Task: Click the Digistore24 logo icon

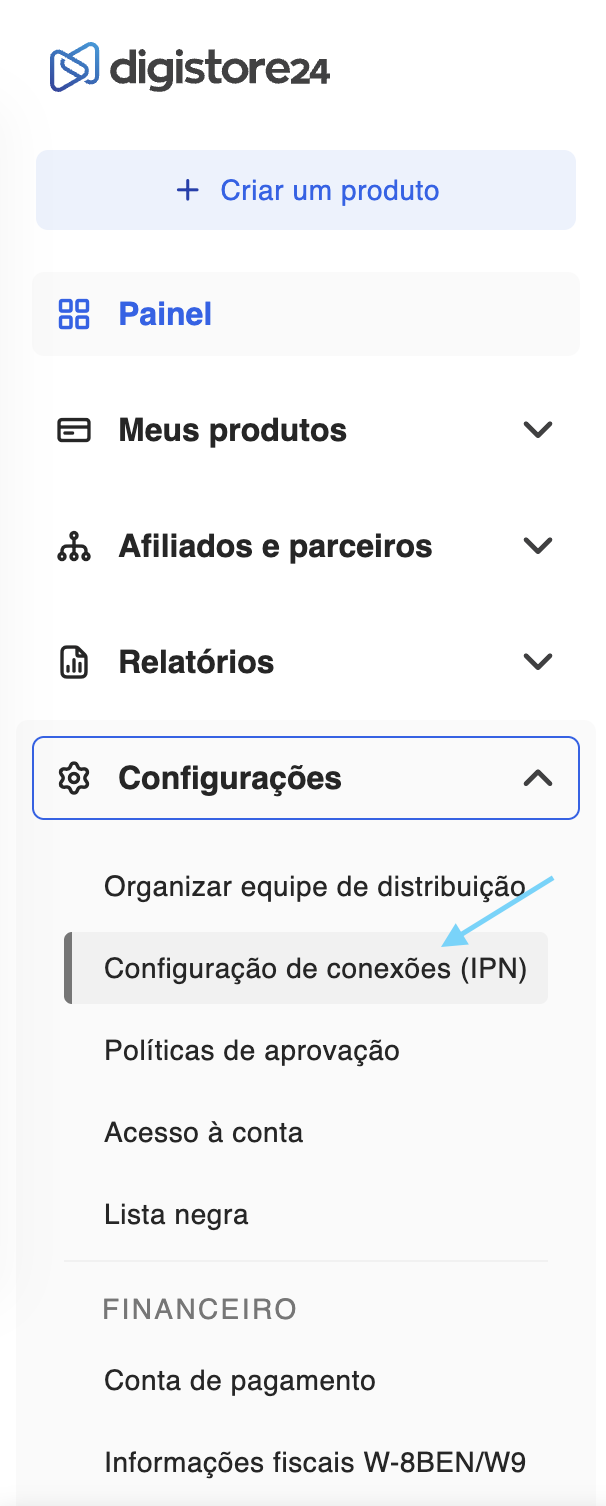Action: [x=74, y=68]
